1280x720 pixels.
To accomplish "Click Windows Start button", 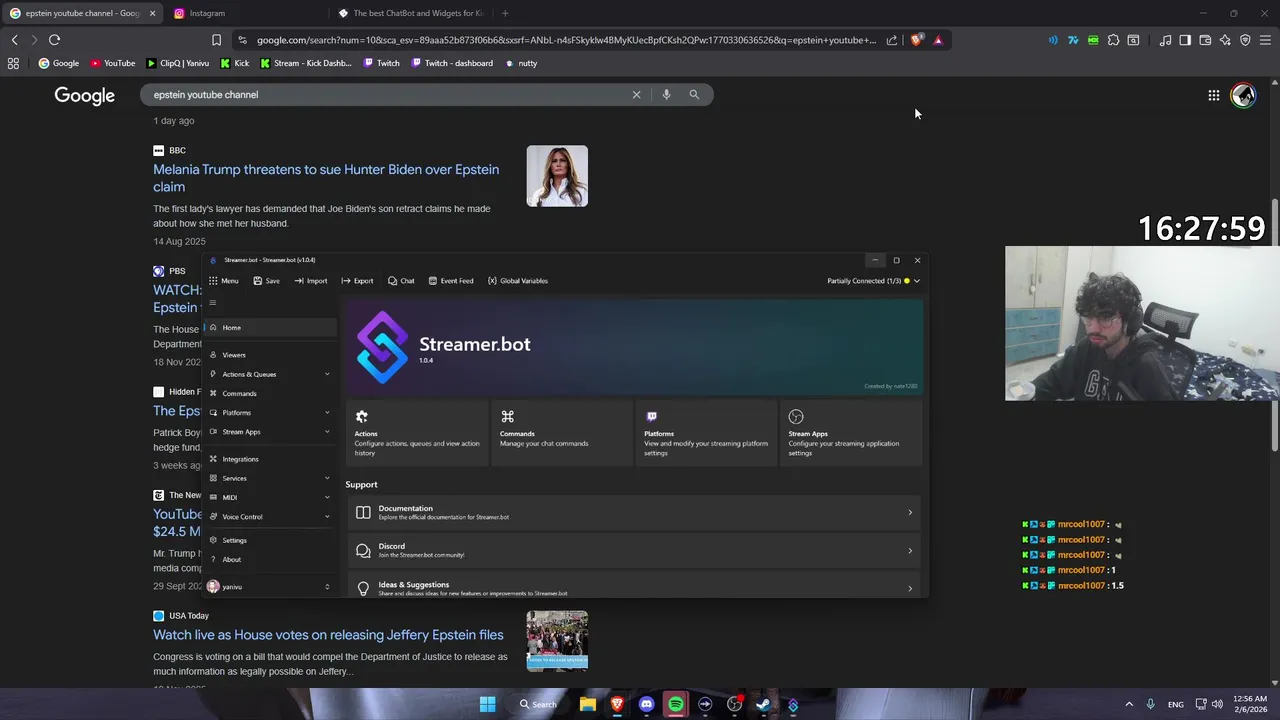I will 487,704.
